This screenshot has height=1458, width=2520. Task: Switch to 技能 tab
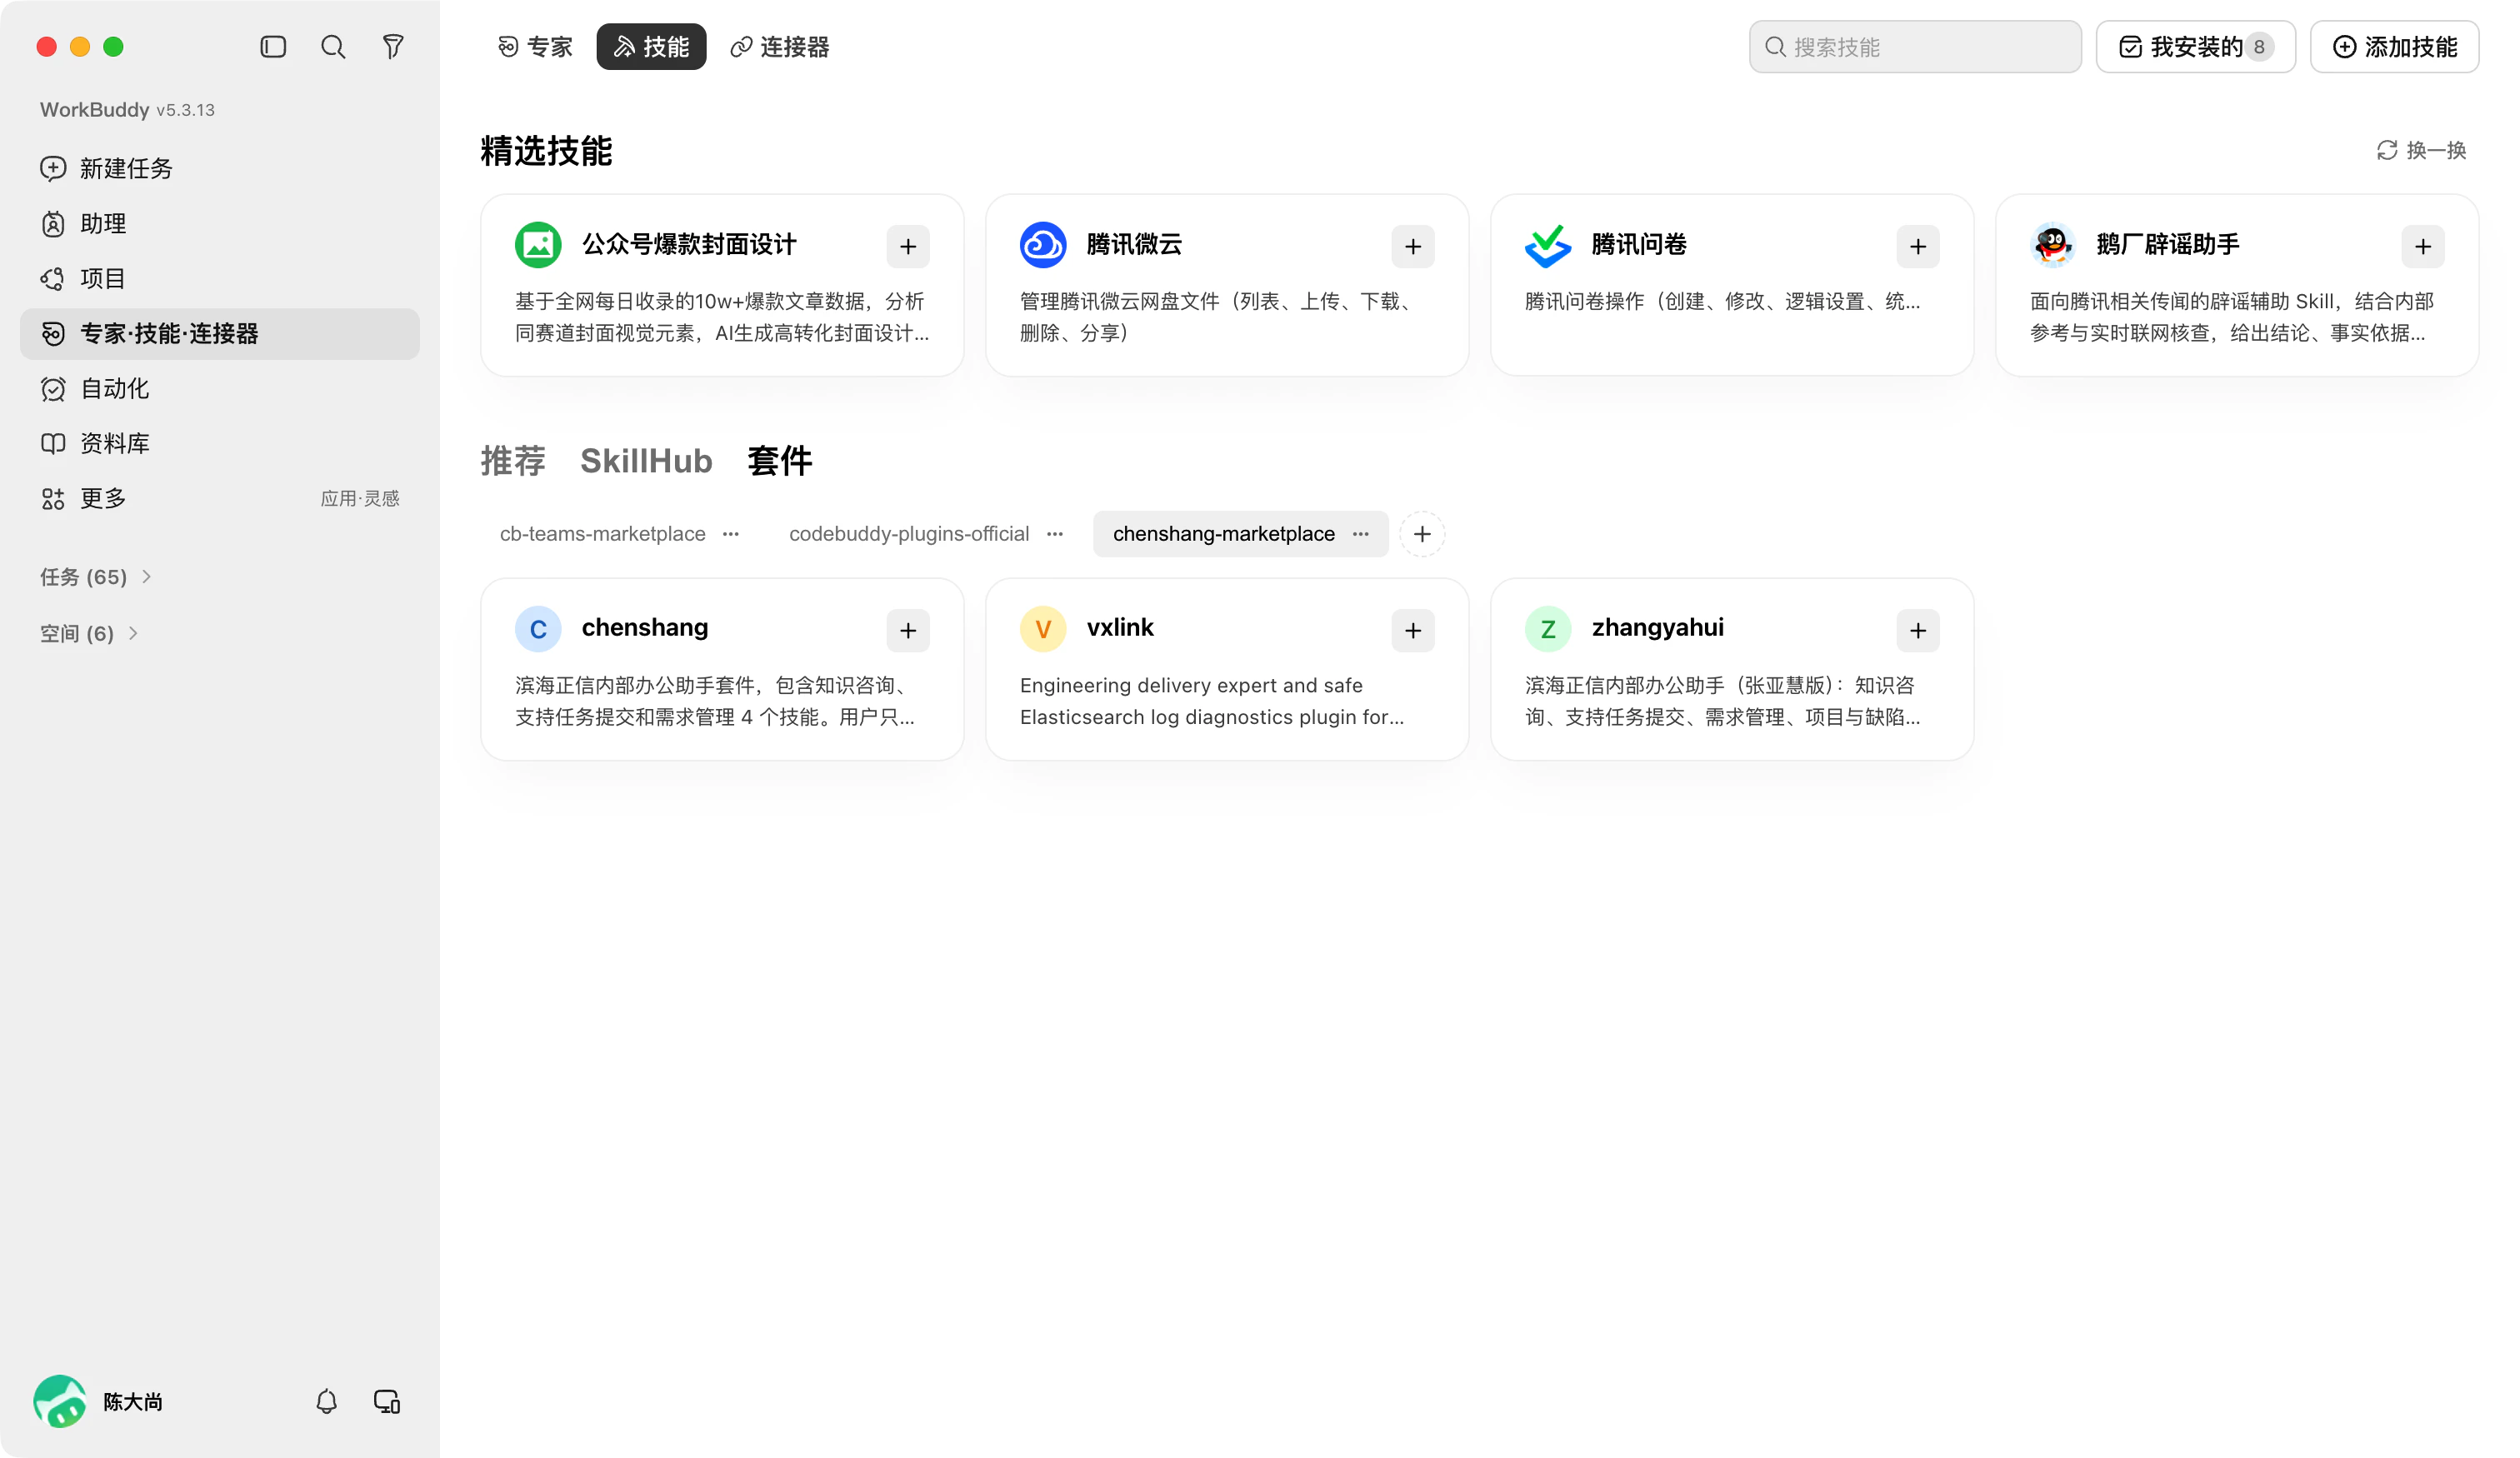point(651,47)
